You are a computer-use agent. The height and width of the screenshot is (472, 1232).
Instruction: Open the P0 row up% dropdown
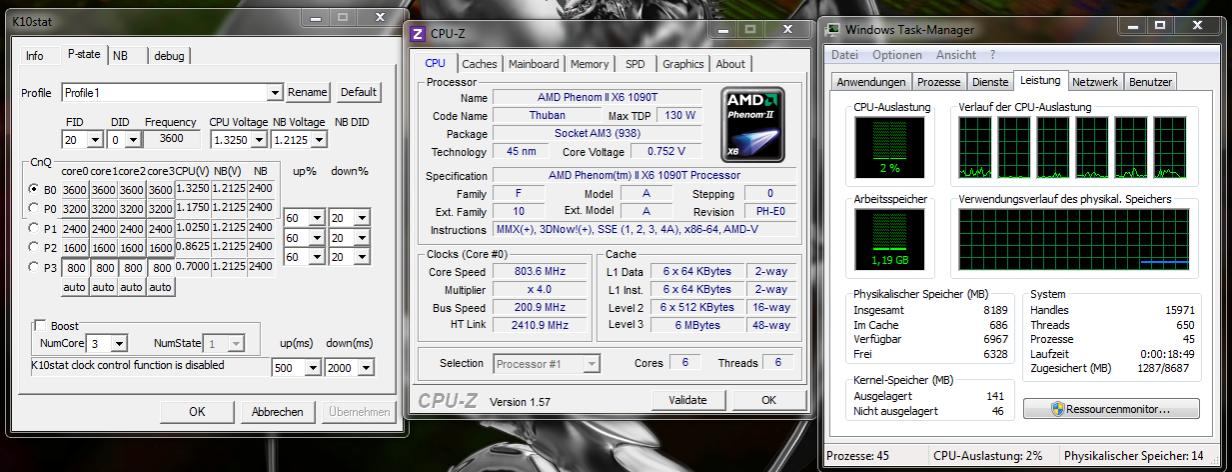305,218
